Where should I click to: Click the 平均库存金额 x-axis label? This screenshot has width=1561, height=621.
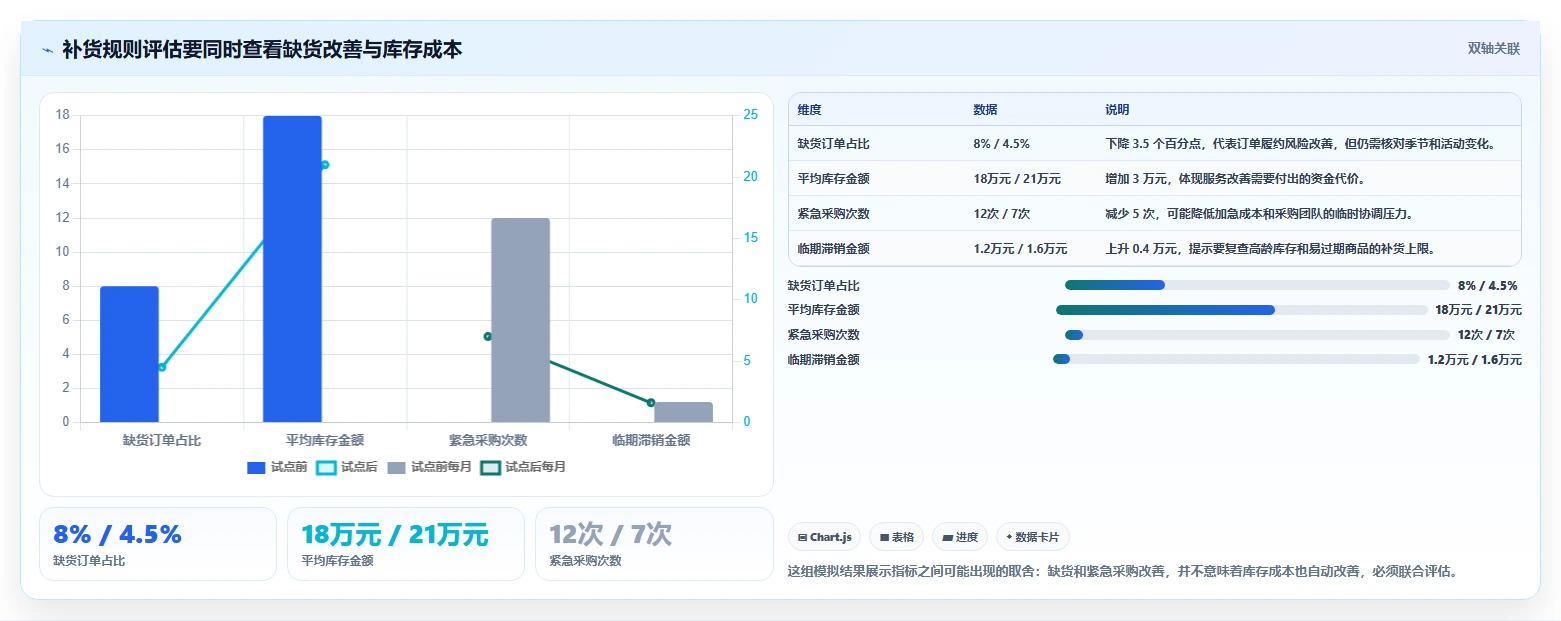325,440
